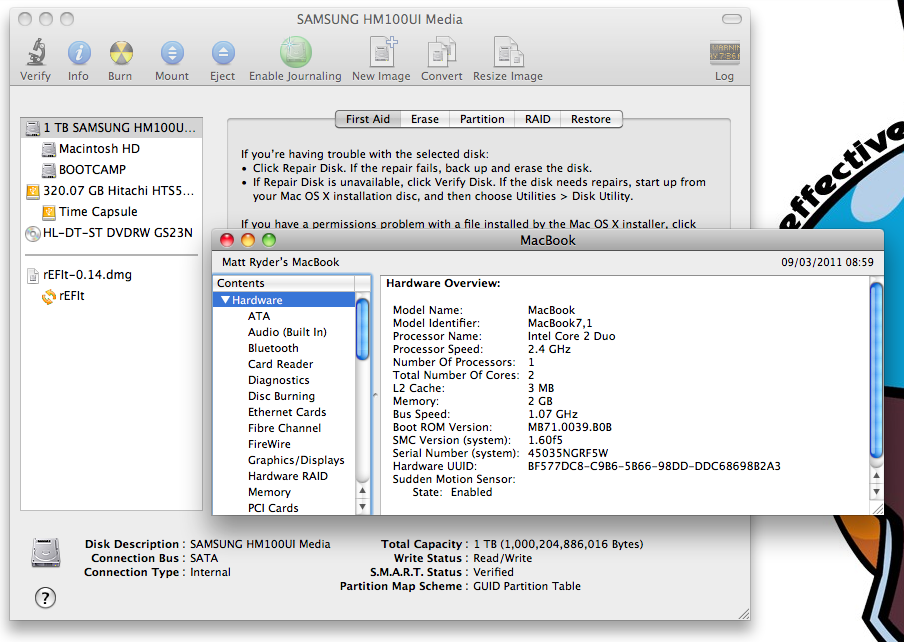This screenshot has height=642, width=904.
Task: Select Memory in the Contents list
Action: pos(284,493)
